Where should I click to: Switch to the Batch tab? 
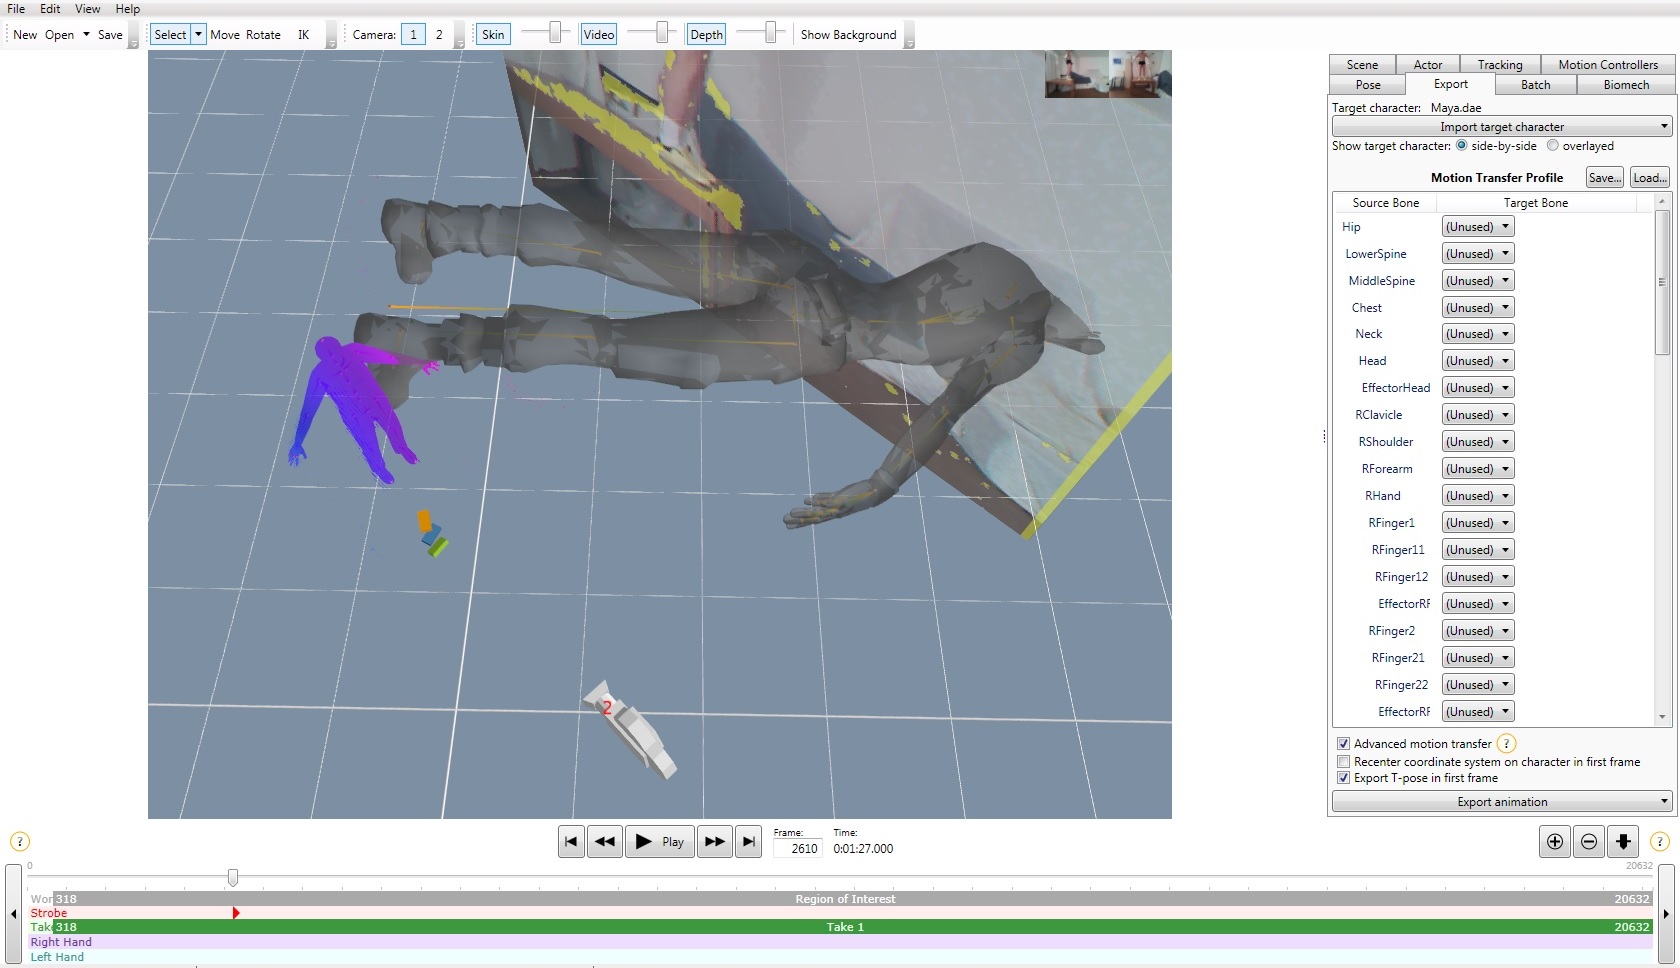point(1535,85)
